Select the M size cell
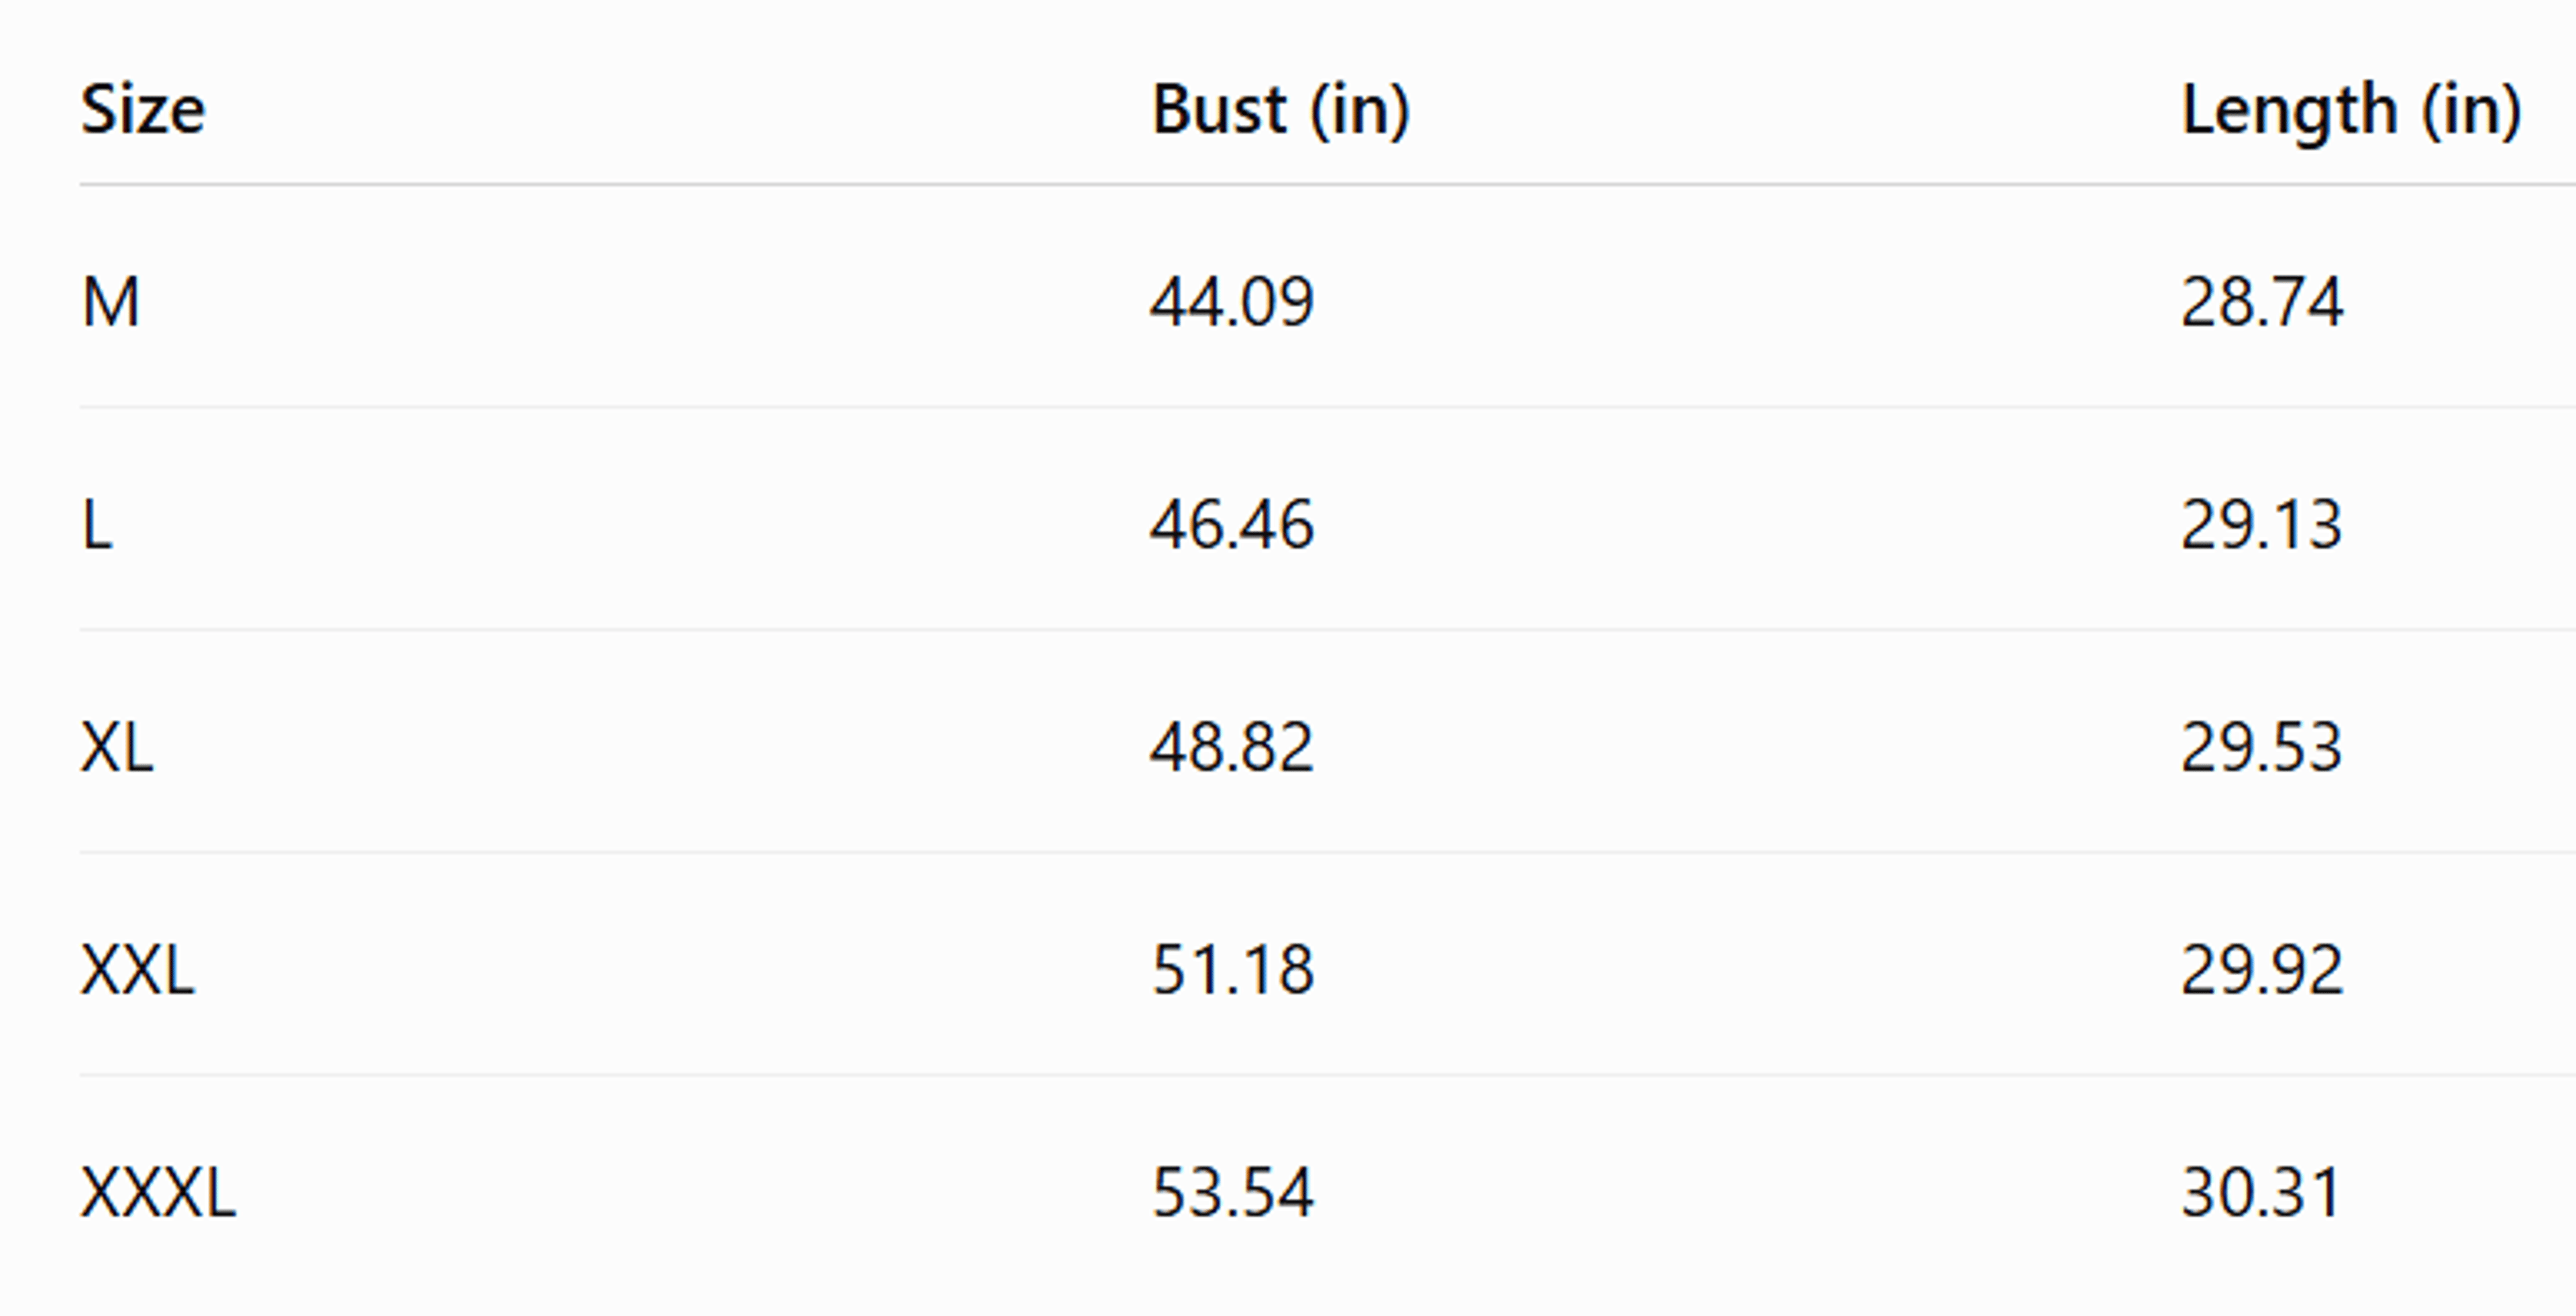Image resolution: width=2576 pixels, height=1316 pixels. pyautogui.click(x=110, y=302)
